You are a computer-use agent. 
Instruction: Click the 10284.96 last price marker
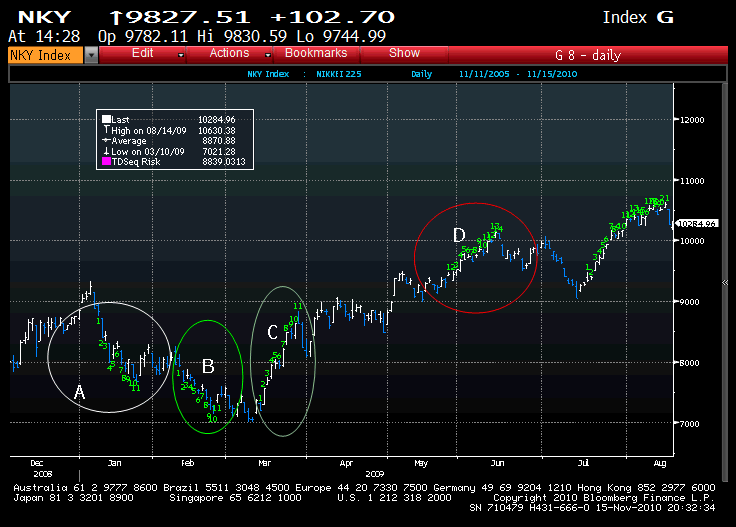tap(697, 224)
